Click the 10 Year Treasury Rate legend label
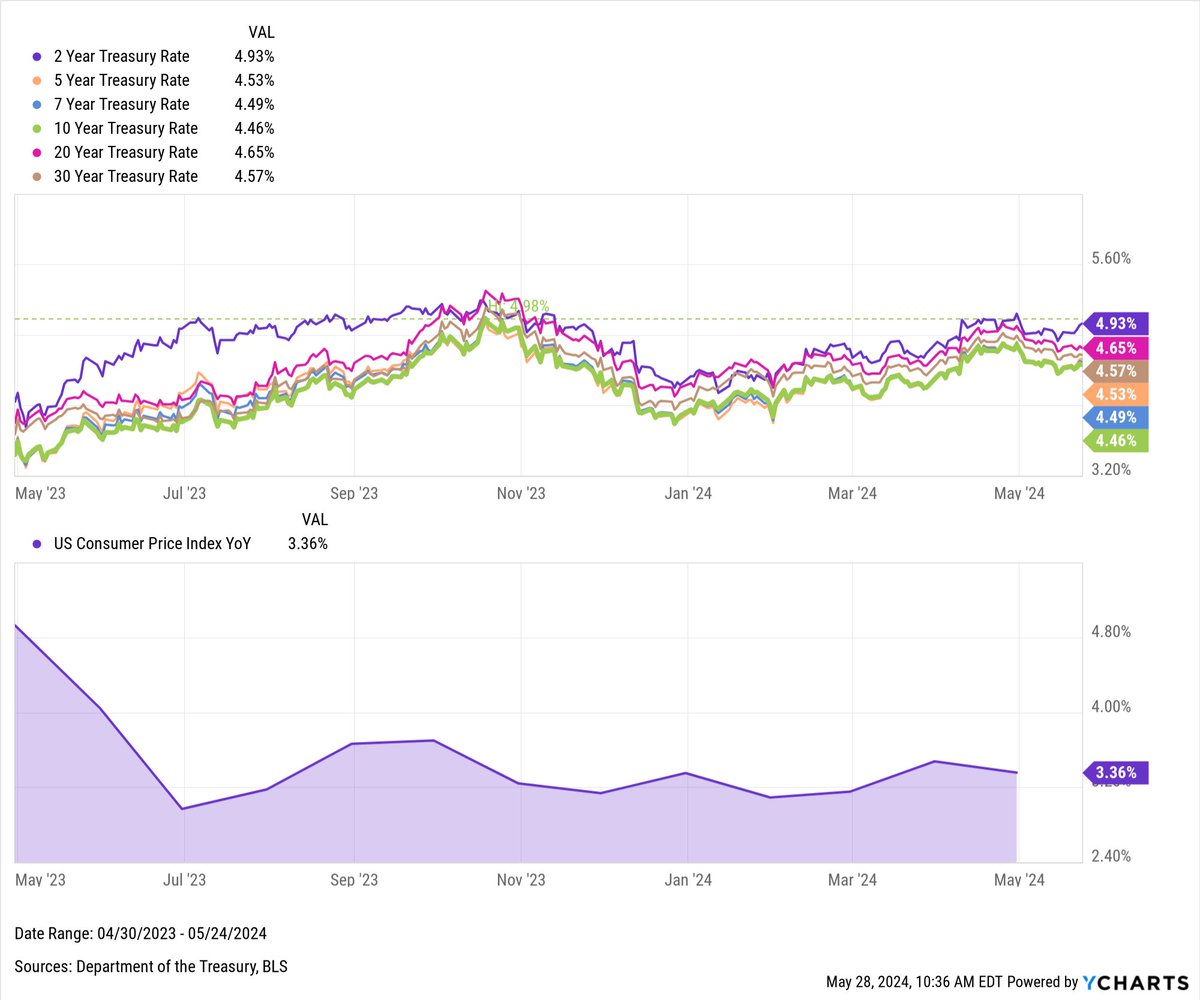 pyautogui.click(x=126, y=128)
